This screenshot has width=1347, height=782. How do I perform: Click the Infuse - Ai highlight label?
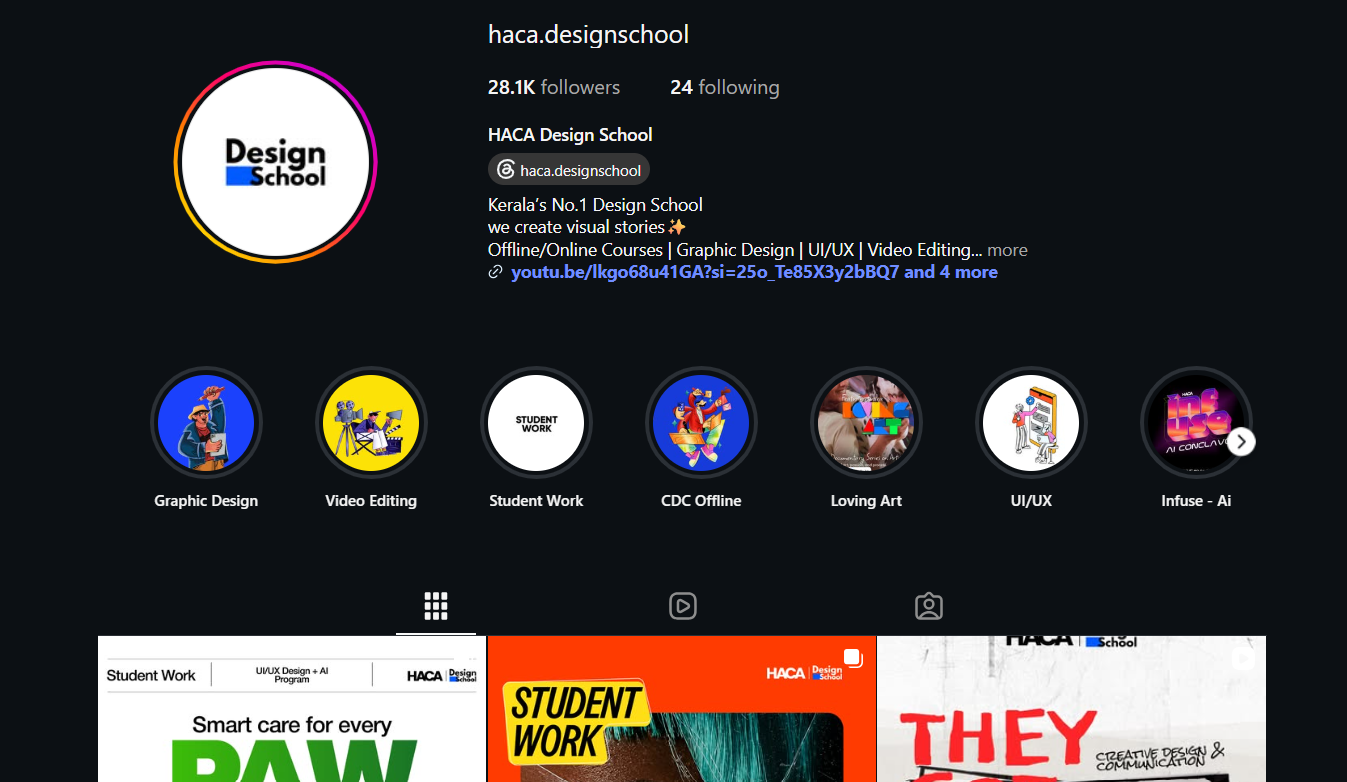click(1196, 501)
